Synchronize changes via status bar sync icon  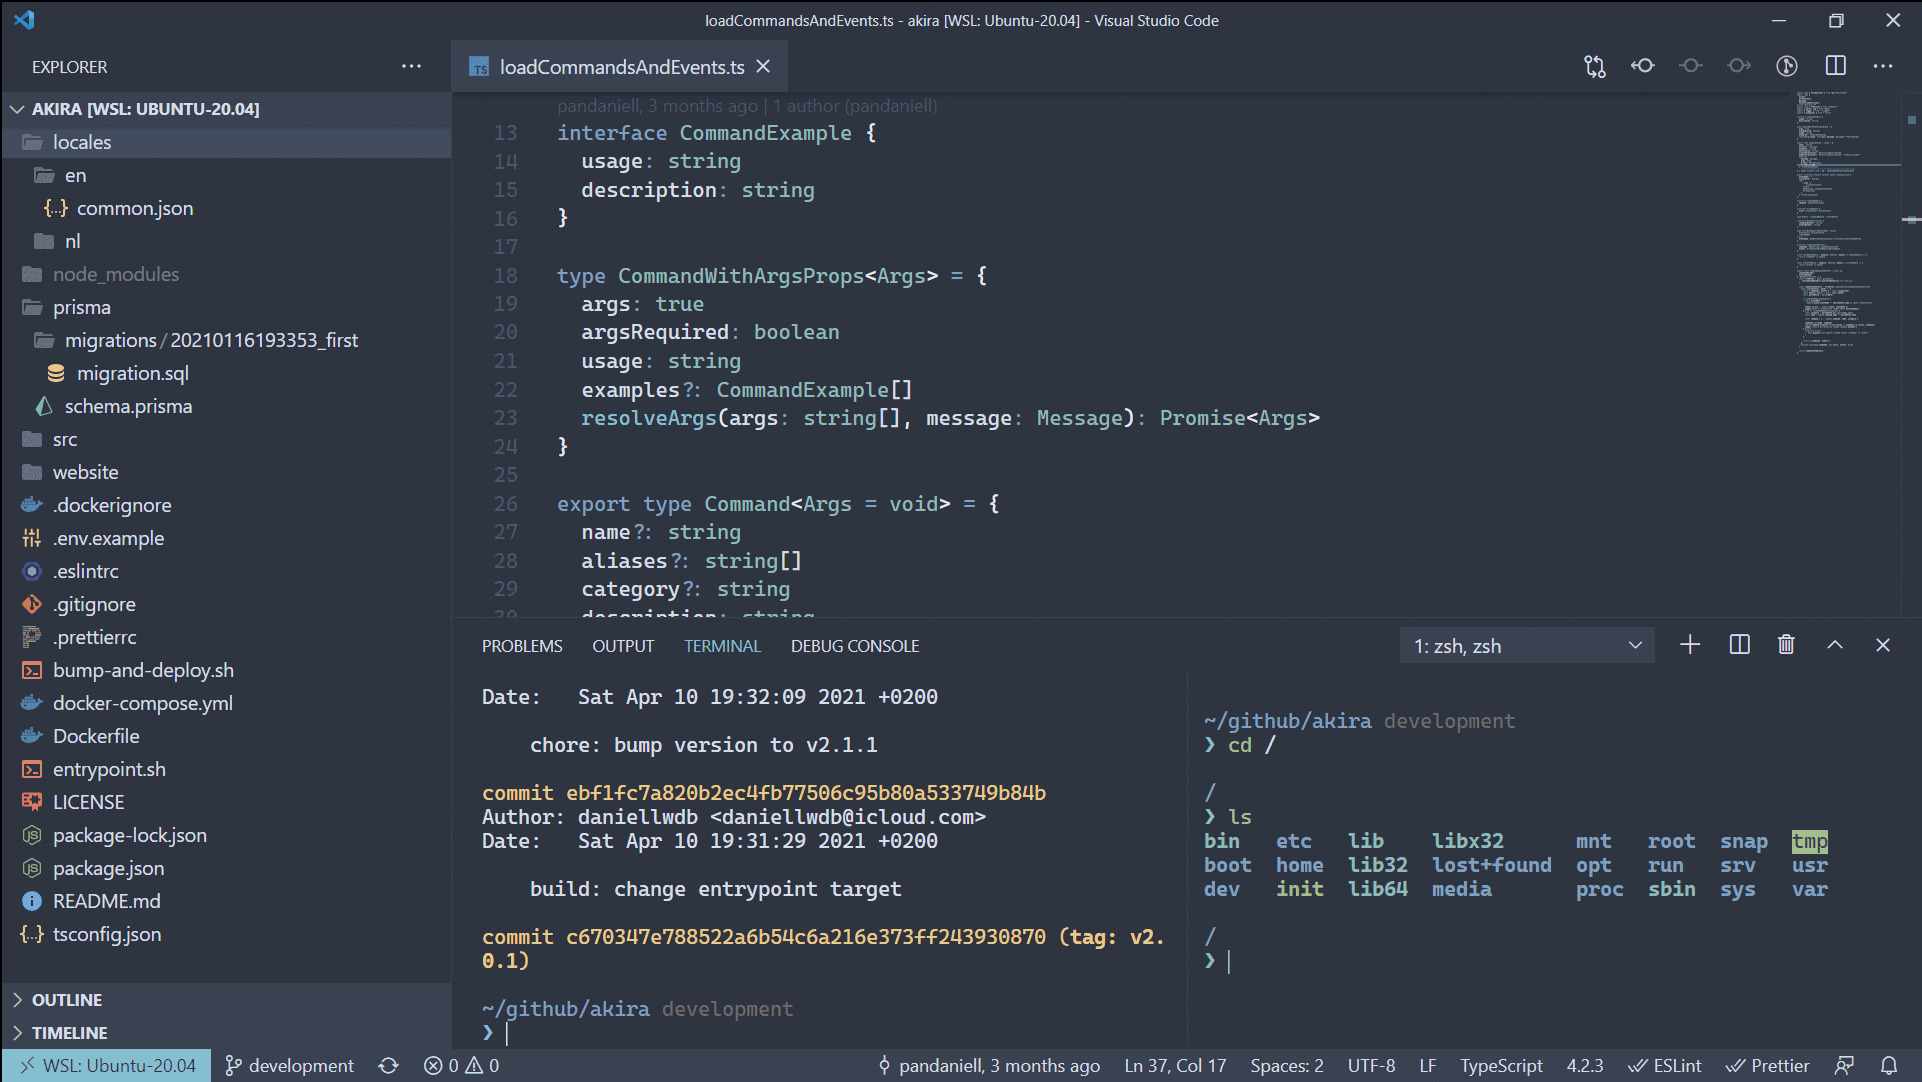coord(389,1066)
